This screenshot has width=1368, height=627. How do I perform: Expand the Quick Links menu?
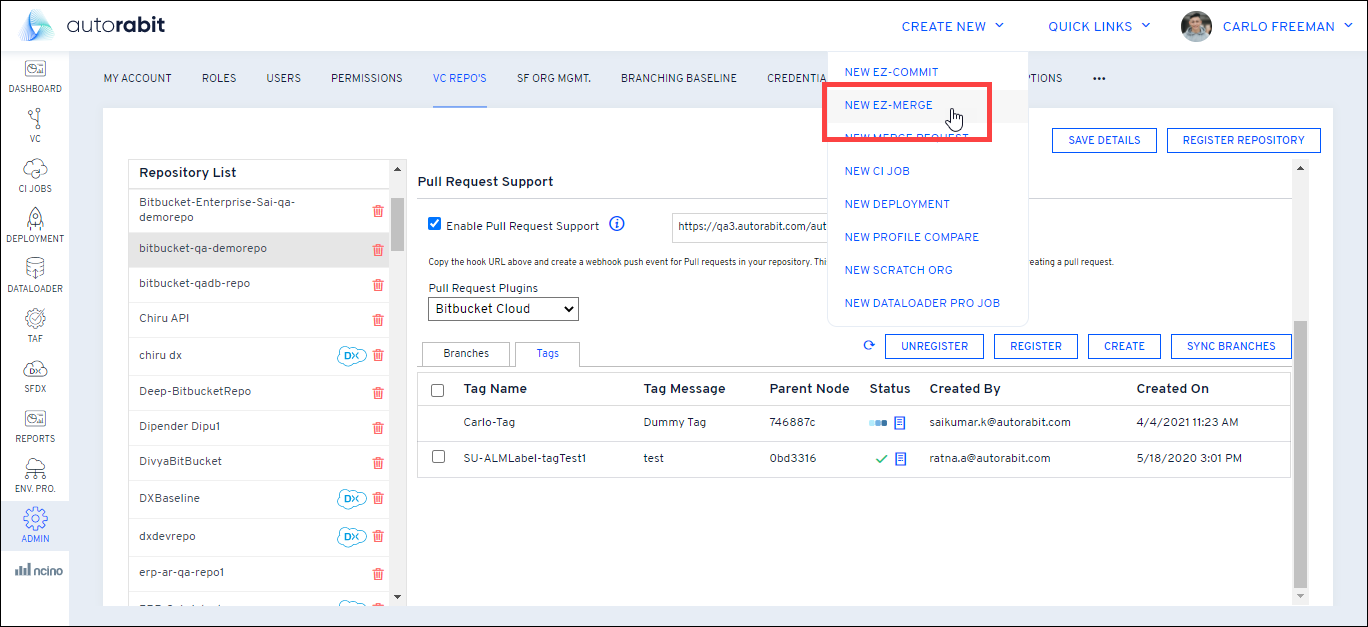[1099, 27]
